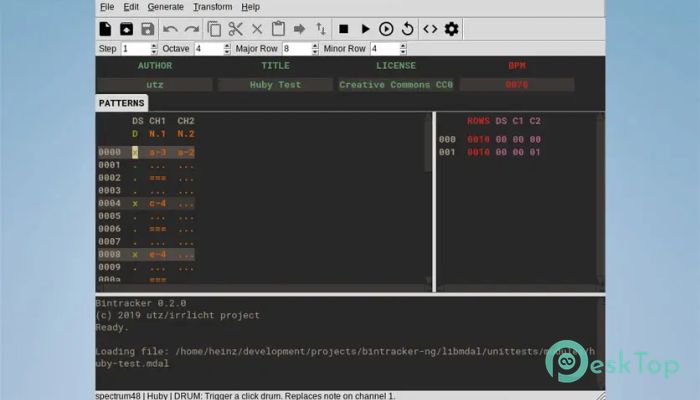Select the CH2 note in row 0000
The height and width of the screenshot is (400, 700).
pyautogui.click(x=186, y=152)
